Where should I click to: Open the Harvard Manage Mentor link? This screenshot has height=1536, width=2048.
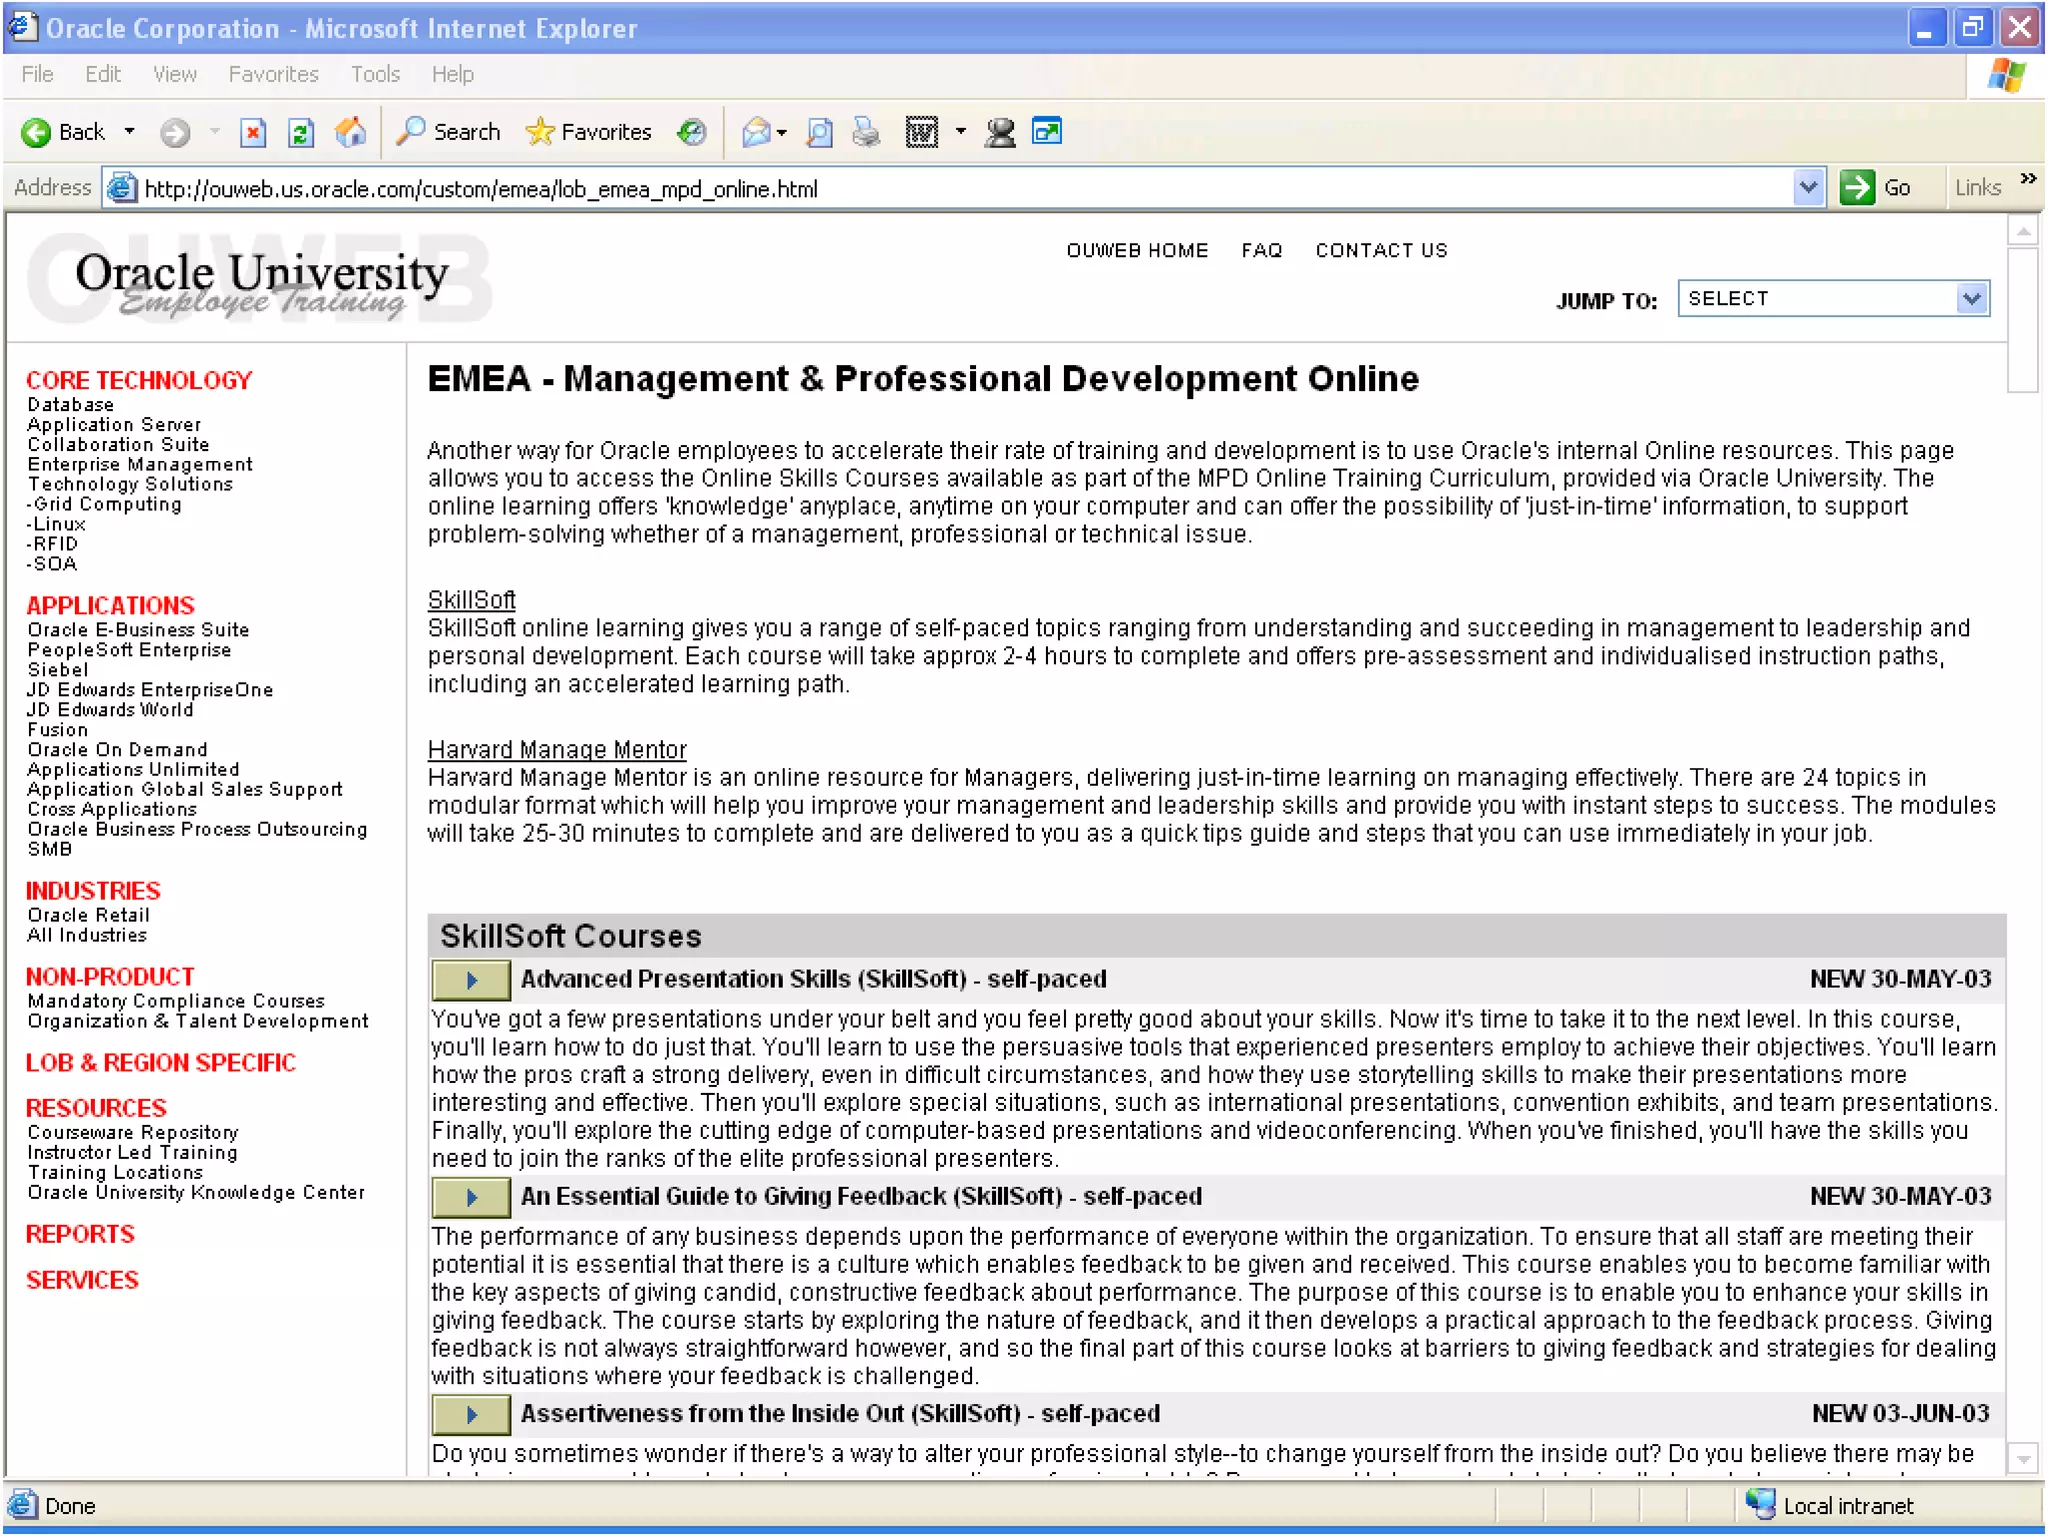557,750
